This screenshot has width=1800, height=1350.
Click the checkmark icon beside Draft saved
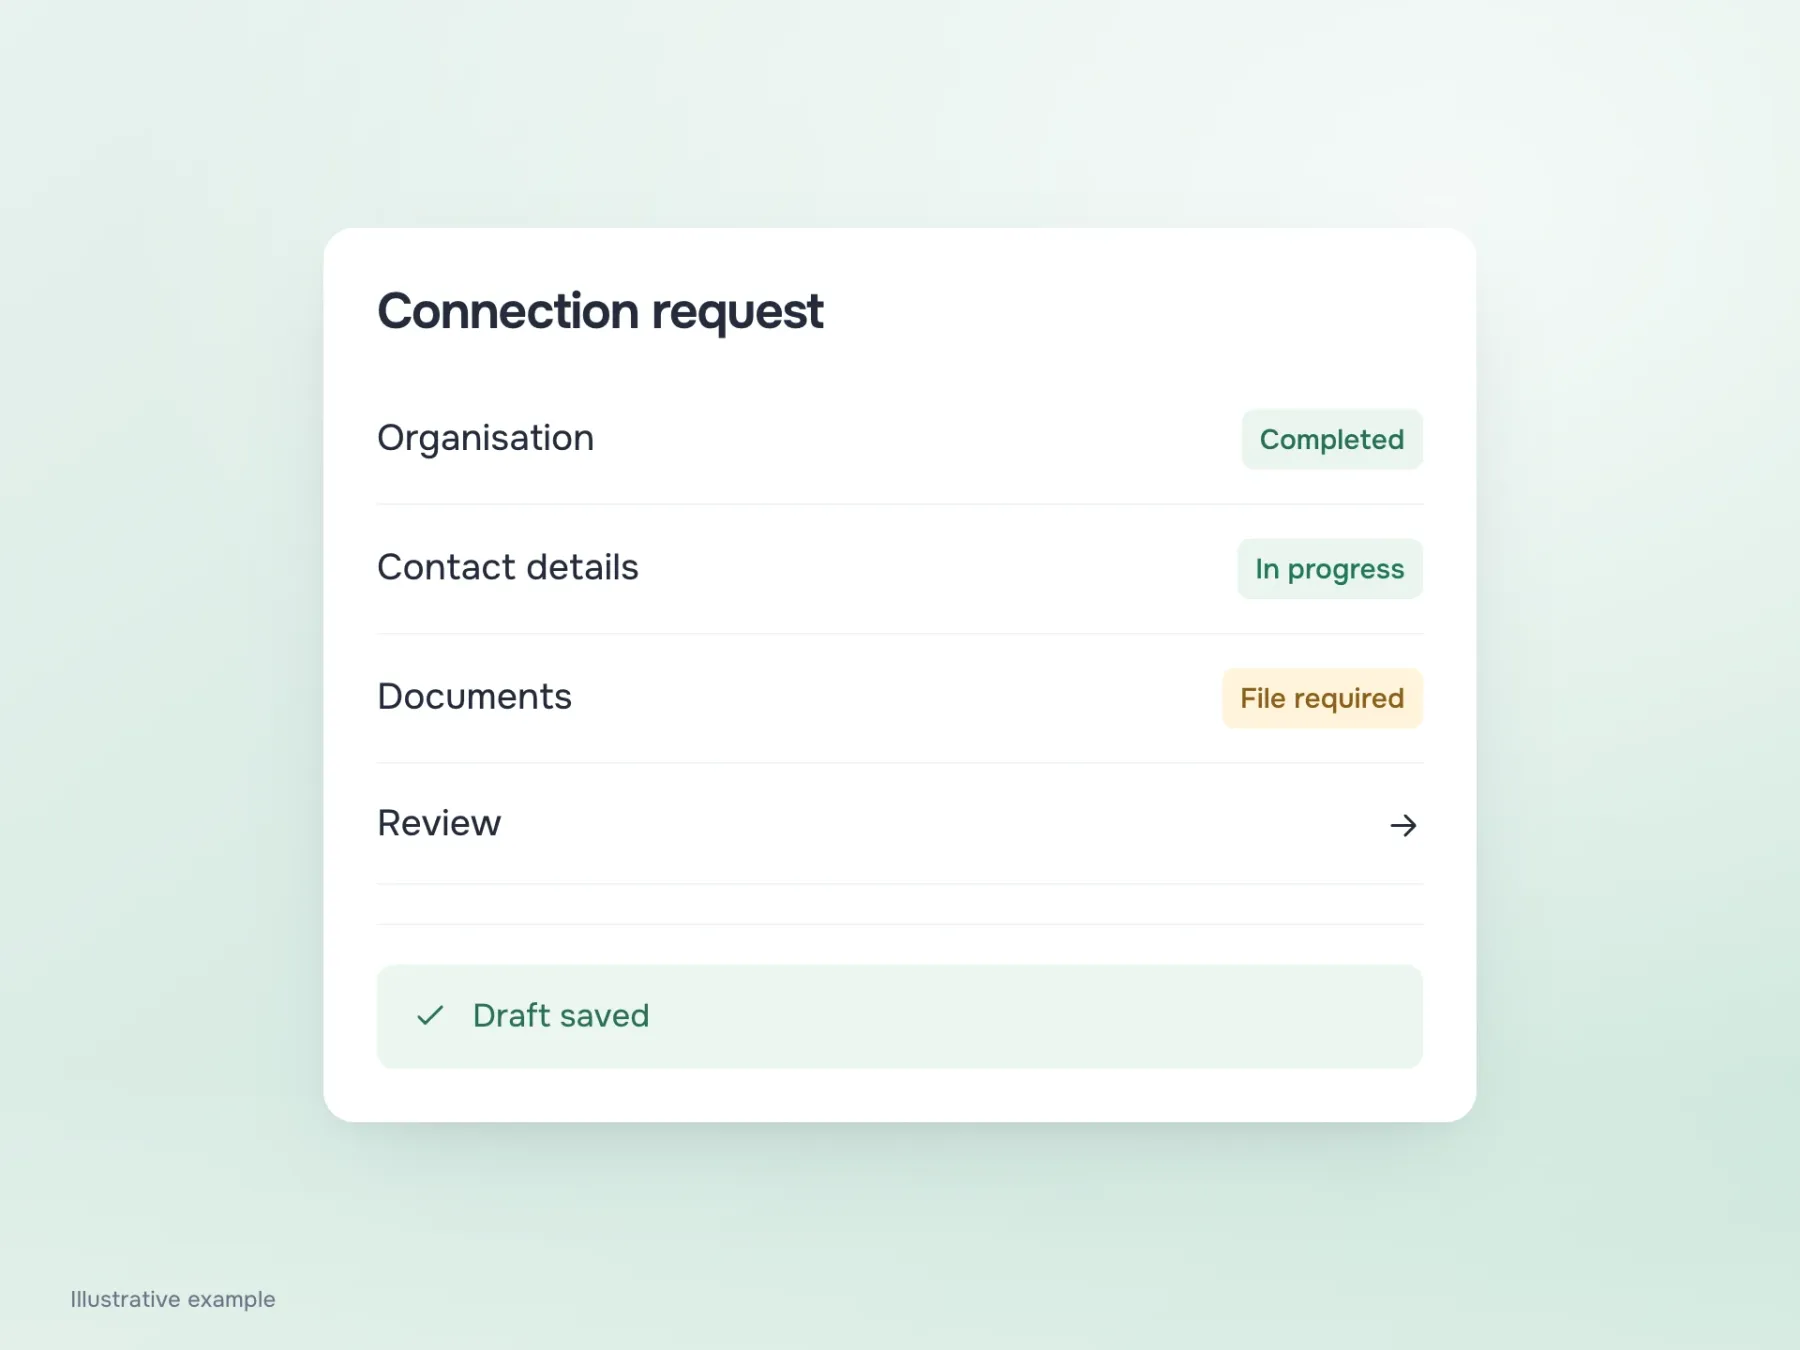point(430,1016)
